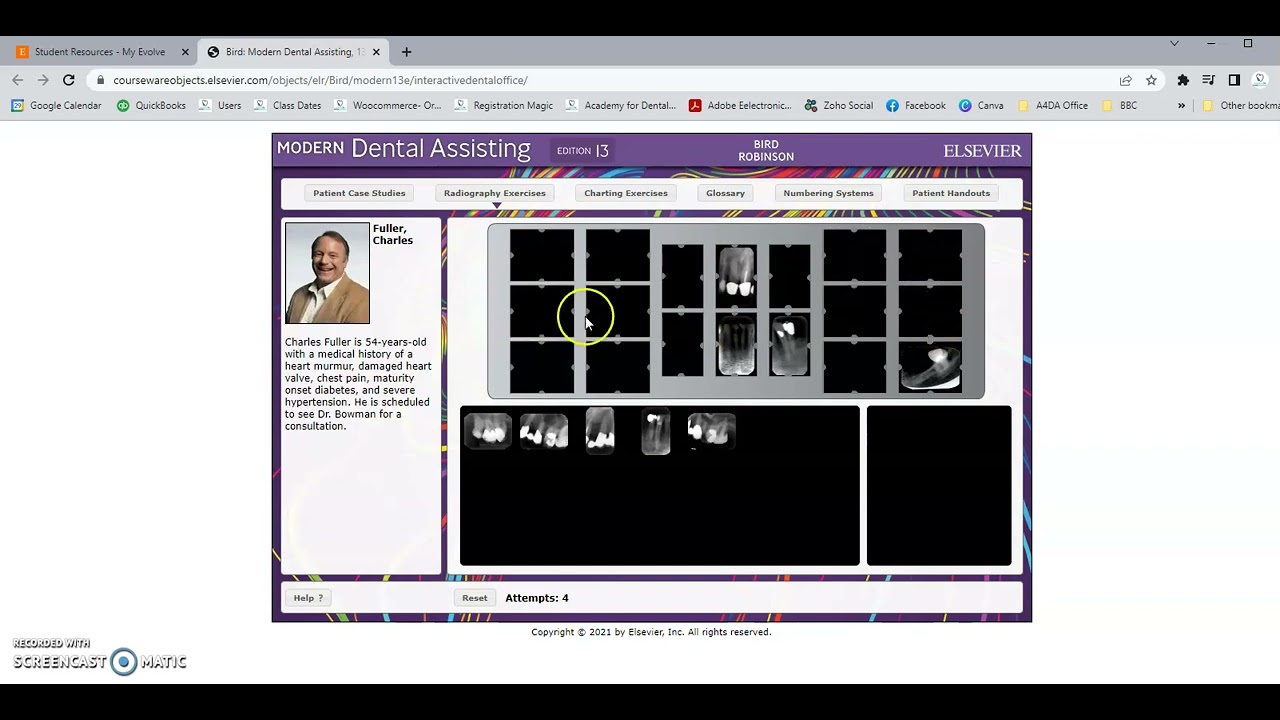The width and height of the screenshot is (1280, 720).
Task: Reload the current page
Action: [x=68, y=80]
